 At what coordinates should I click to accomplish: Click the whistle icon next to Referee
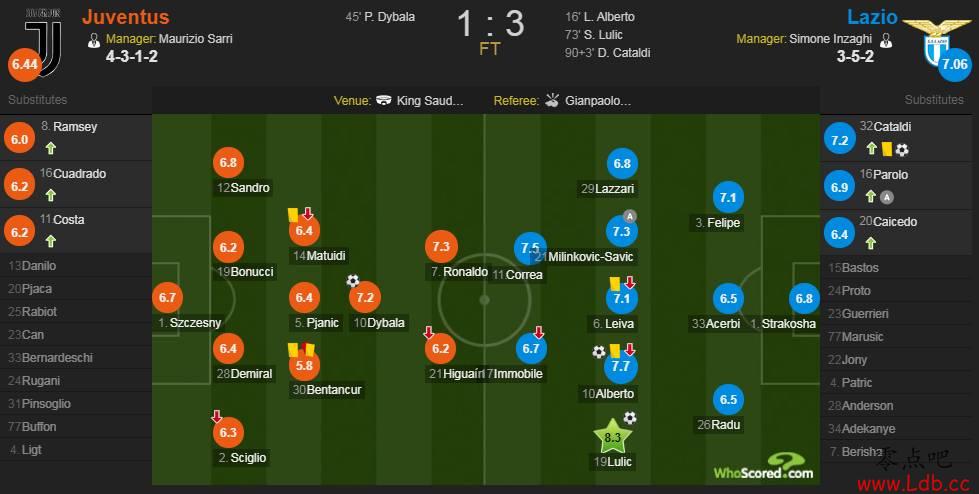552,100
